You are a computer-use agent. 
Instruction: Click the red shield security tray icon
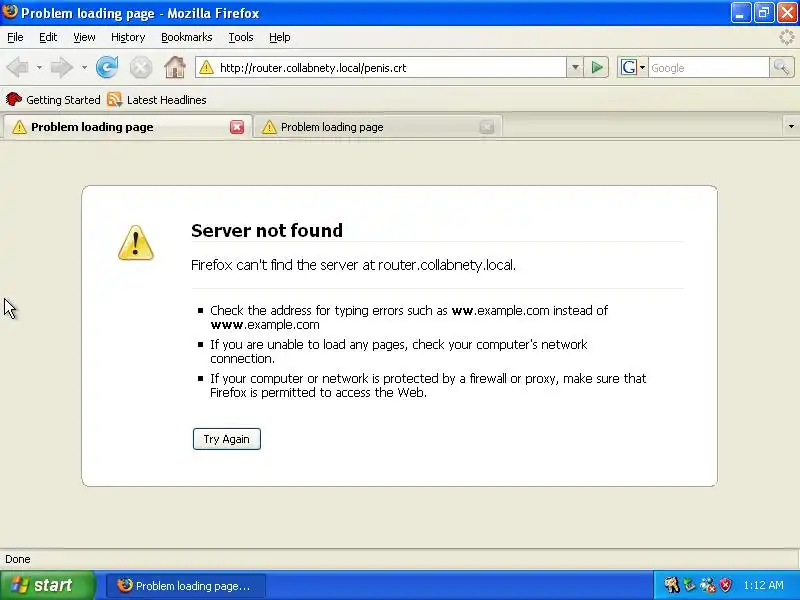coord(725,585)
